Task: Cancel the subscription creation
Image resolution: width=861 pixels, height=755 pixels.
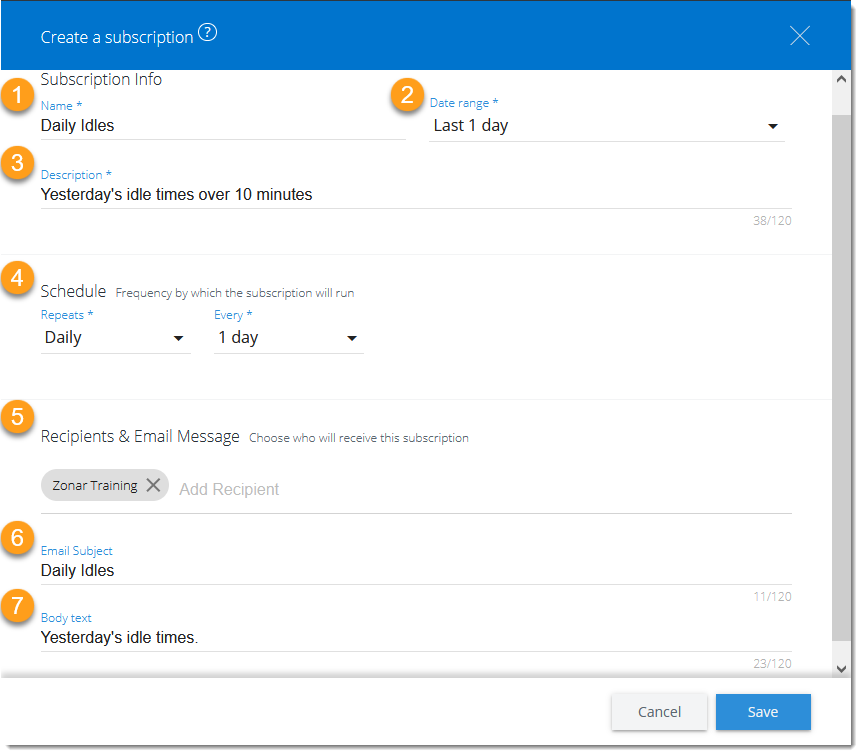Action: tap(659, 712)
